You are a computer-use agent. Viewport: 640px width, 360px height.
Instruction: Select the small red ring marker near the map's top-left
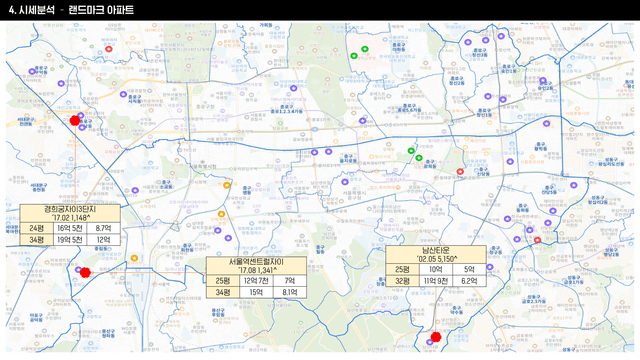(x=109, y=49)
